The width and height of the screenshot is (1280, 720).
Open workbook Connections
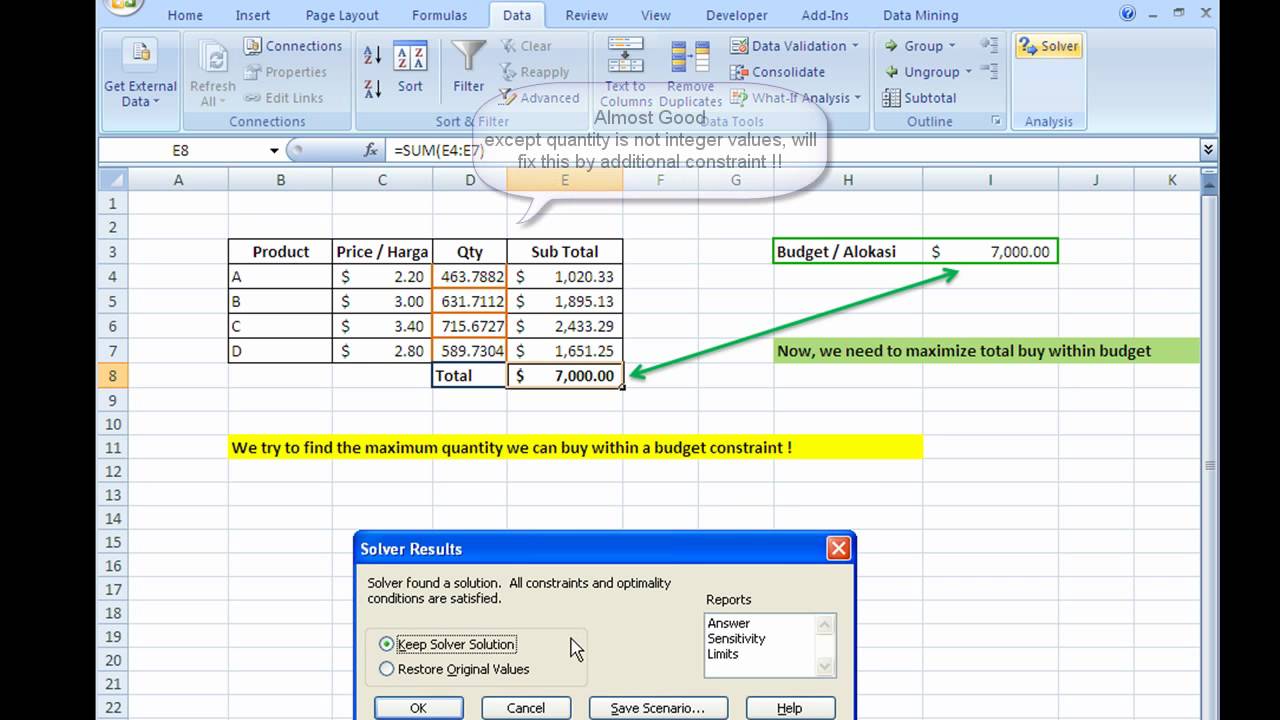292,46
